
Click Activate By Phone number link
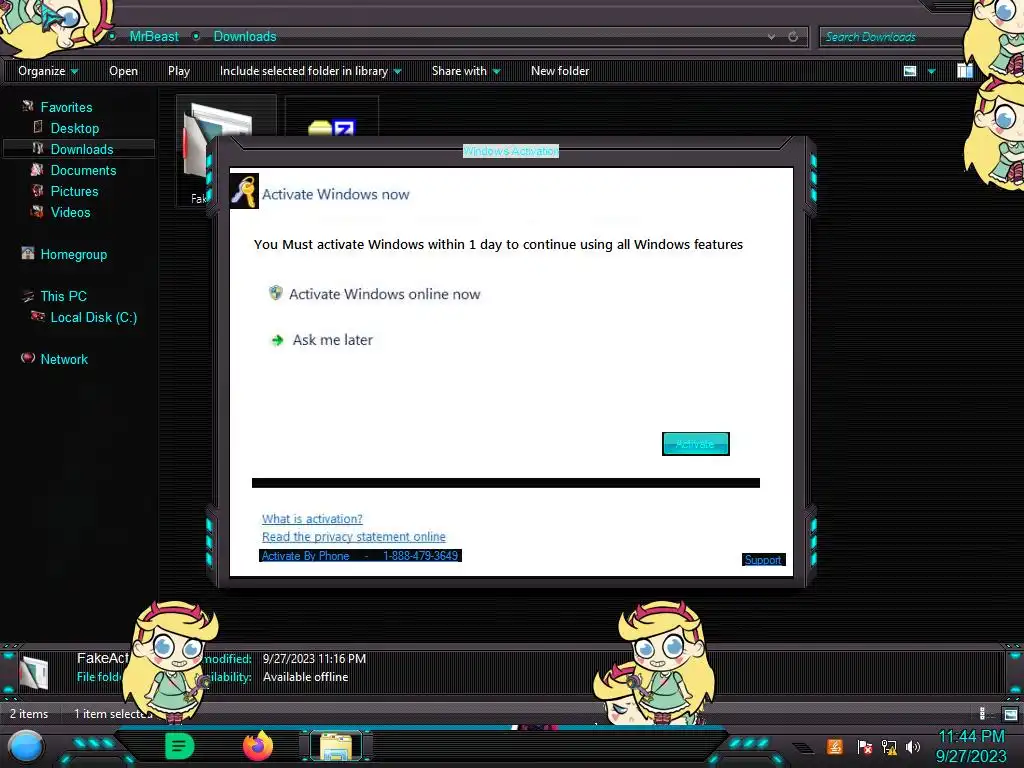click(x=360, y=556)
